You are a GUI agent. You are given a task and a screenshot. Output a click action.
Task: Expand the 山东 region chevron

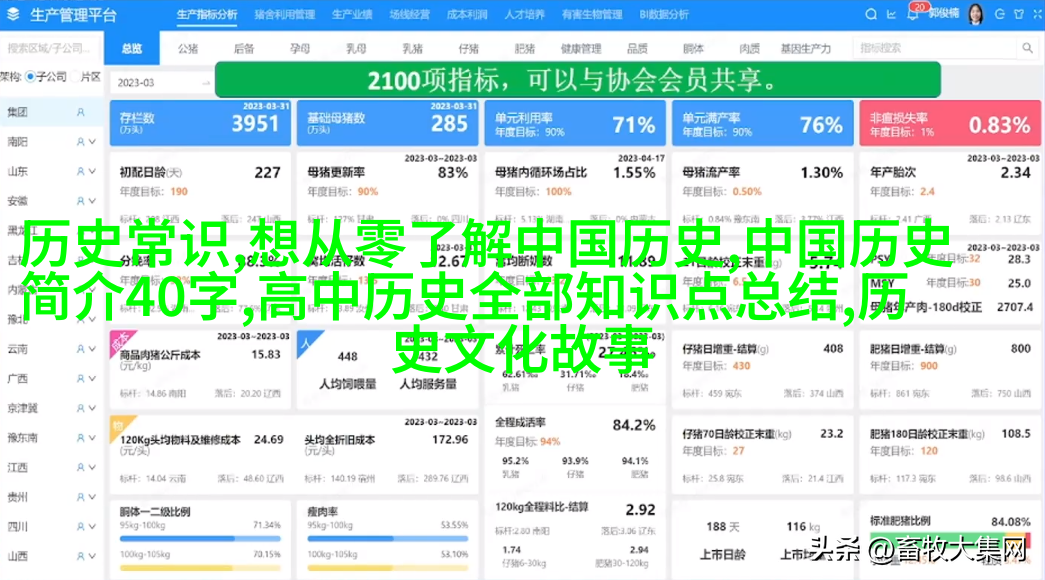pyautogui.click(x=92, y=171)
